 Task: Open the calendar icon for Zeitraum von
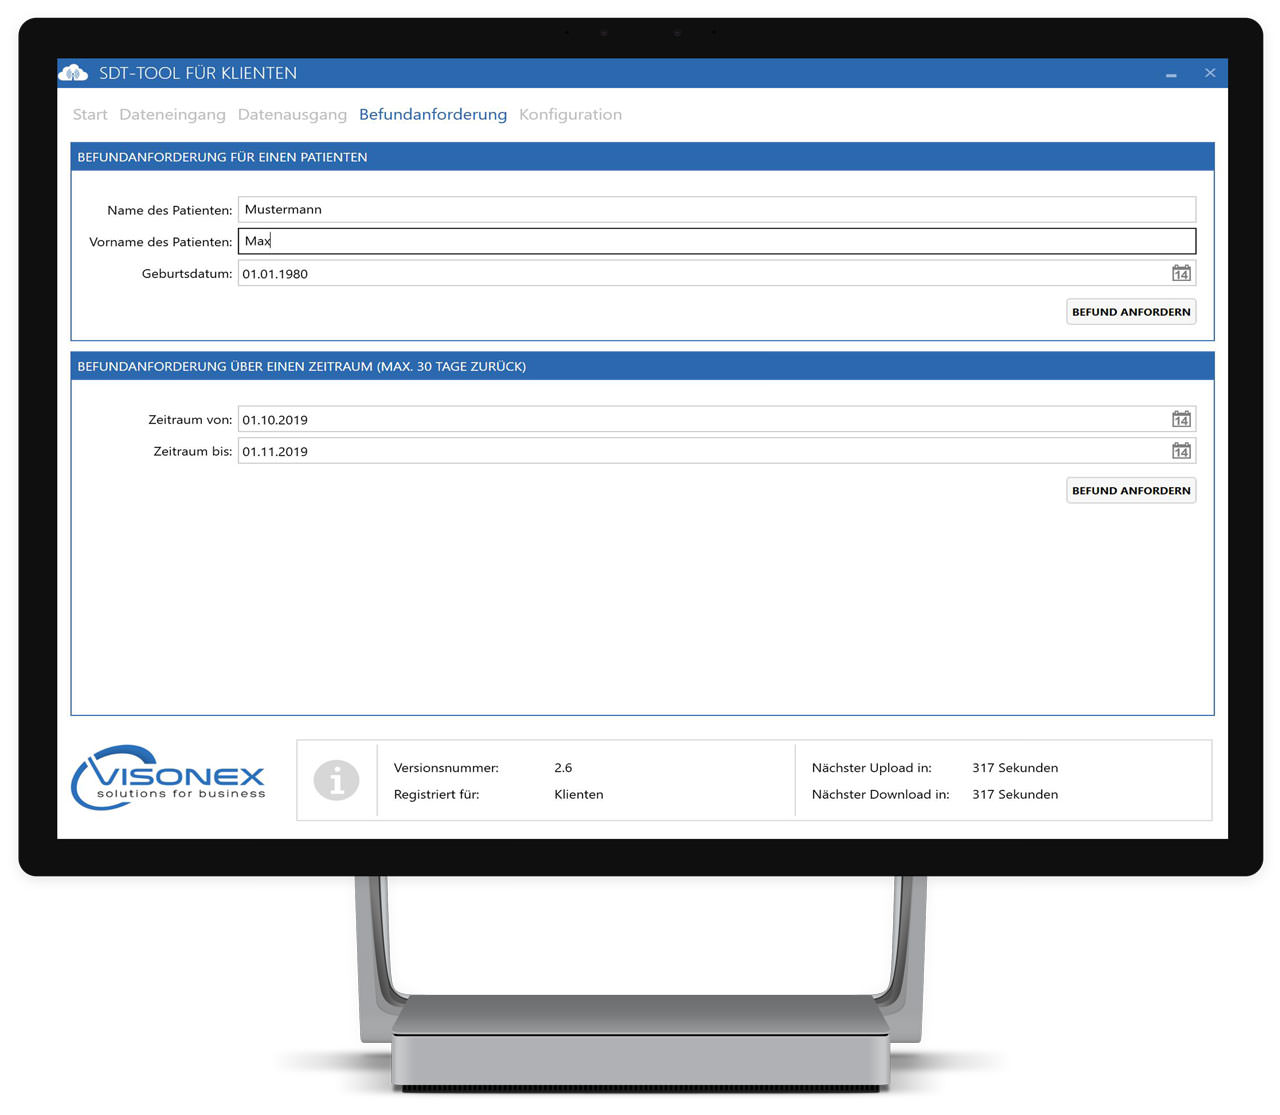click(x=1181, y=418)
